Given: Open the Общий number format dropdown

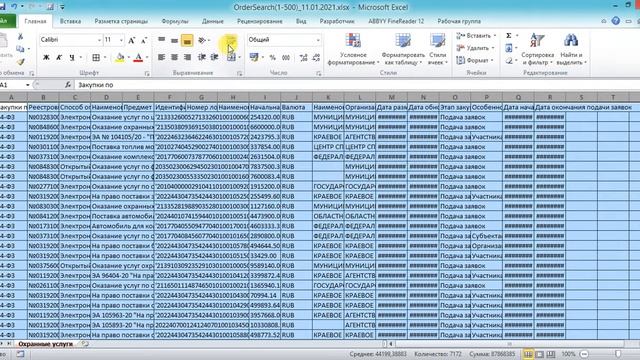Looking at the screenshot, I should [318, 40].
